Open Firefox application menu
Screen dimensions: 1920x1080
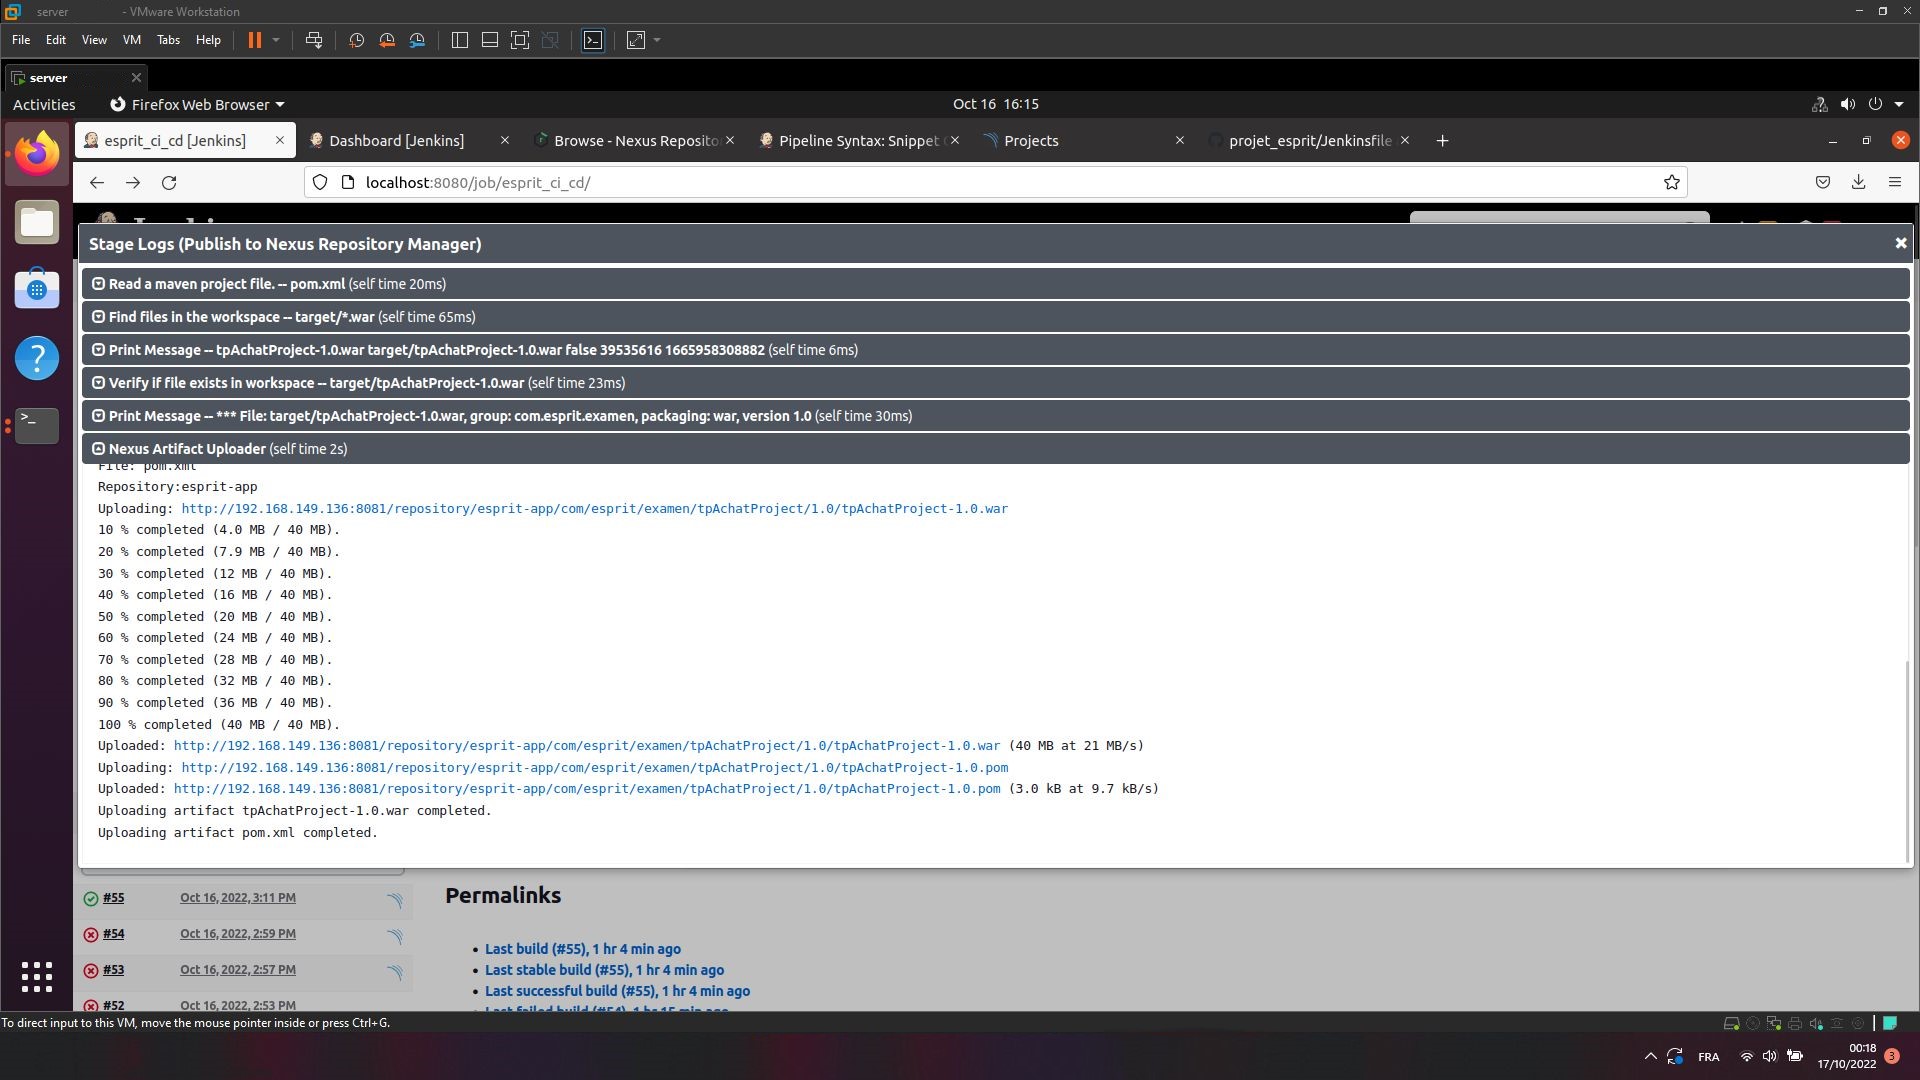point(1894,182)
